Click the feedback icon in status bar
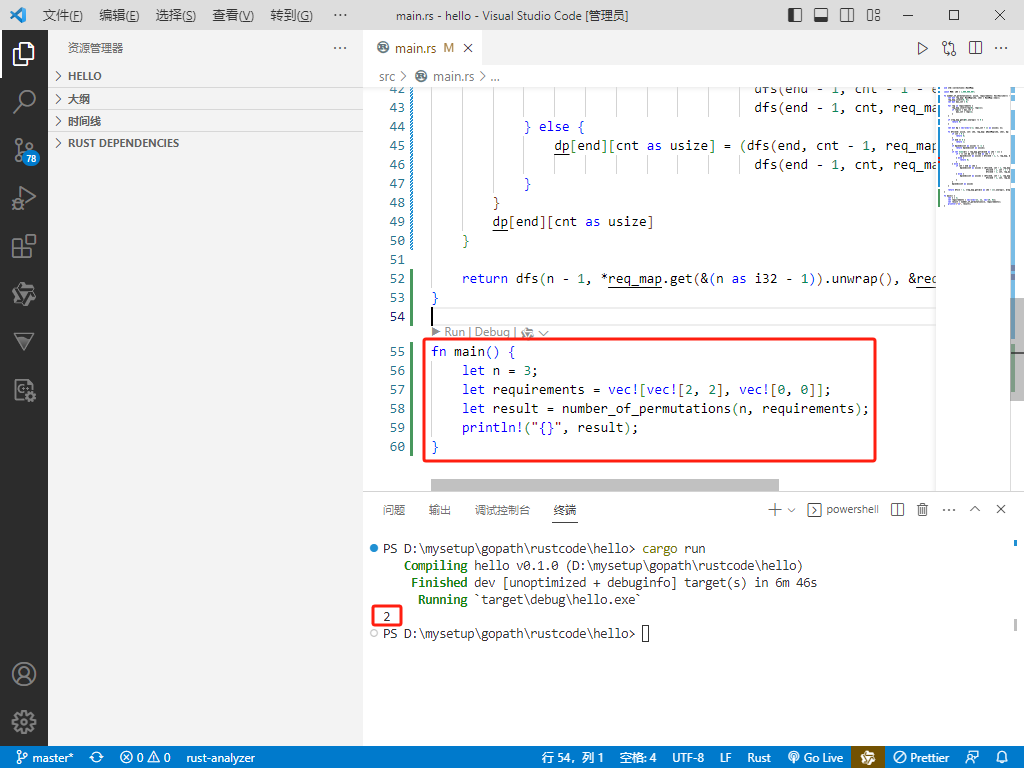The width and height of the screenshot is (1024, 768). click(x=972, y=757)
